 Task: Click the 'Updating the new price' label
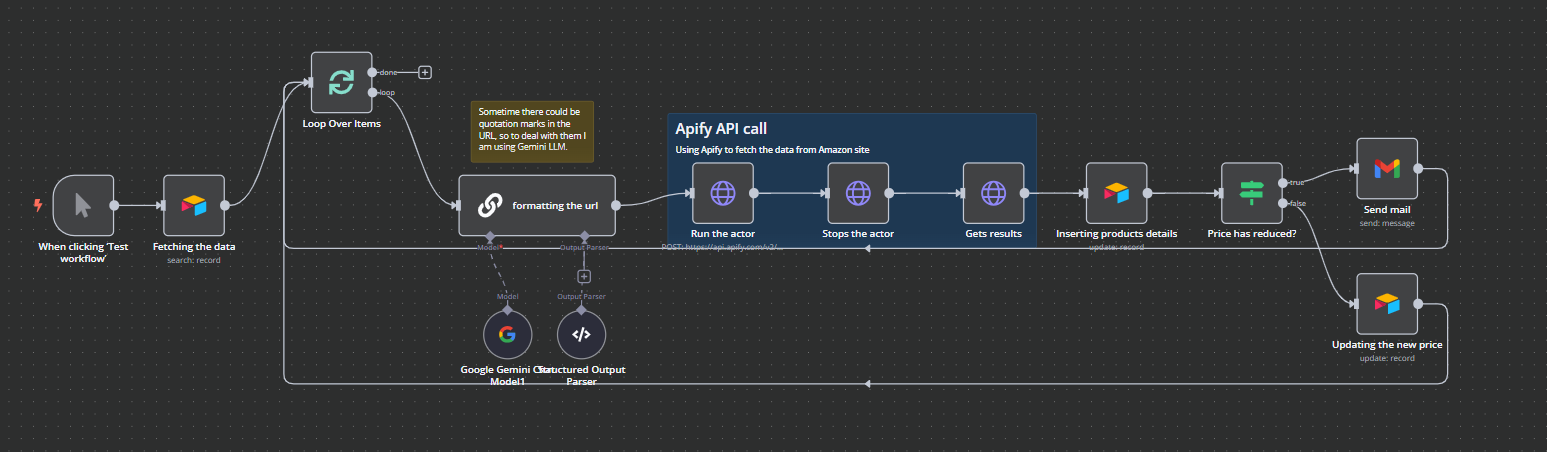[x=1387, y=345]
